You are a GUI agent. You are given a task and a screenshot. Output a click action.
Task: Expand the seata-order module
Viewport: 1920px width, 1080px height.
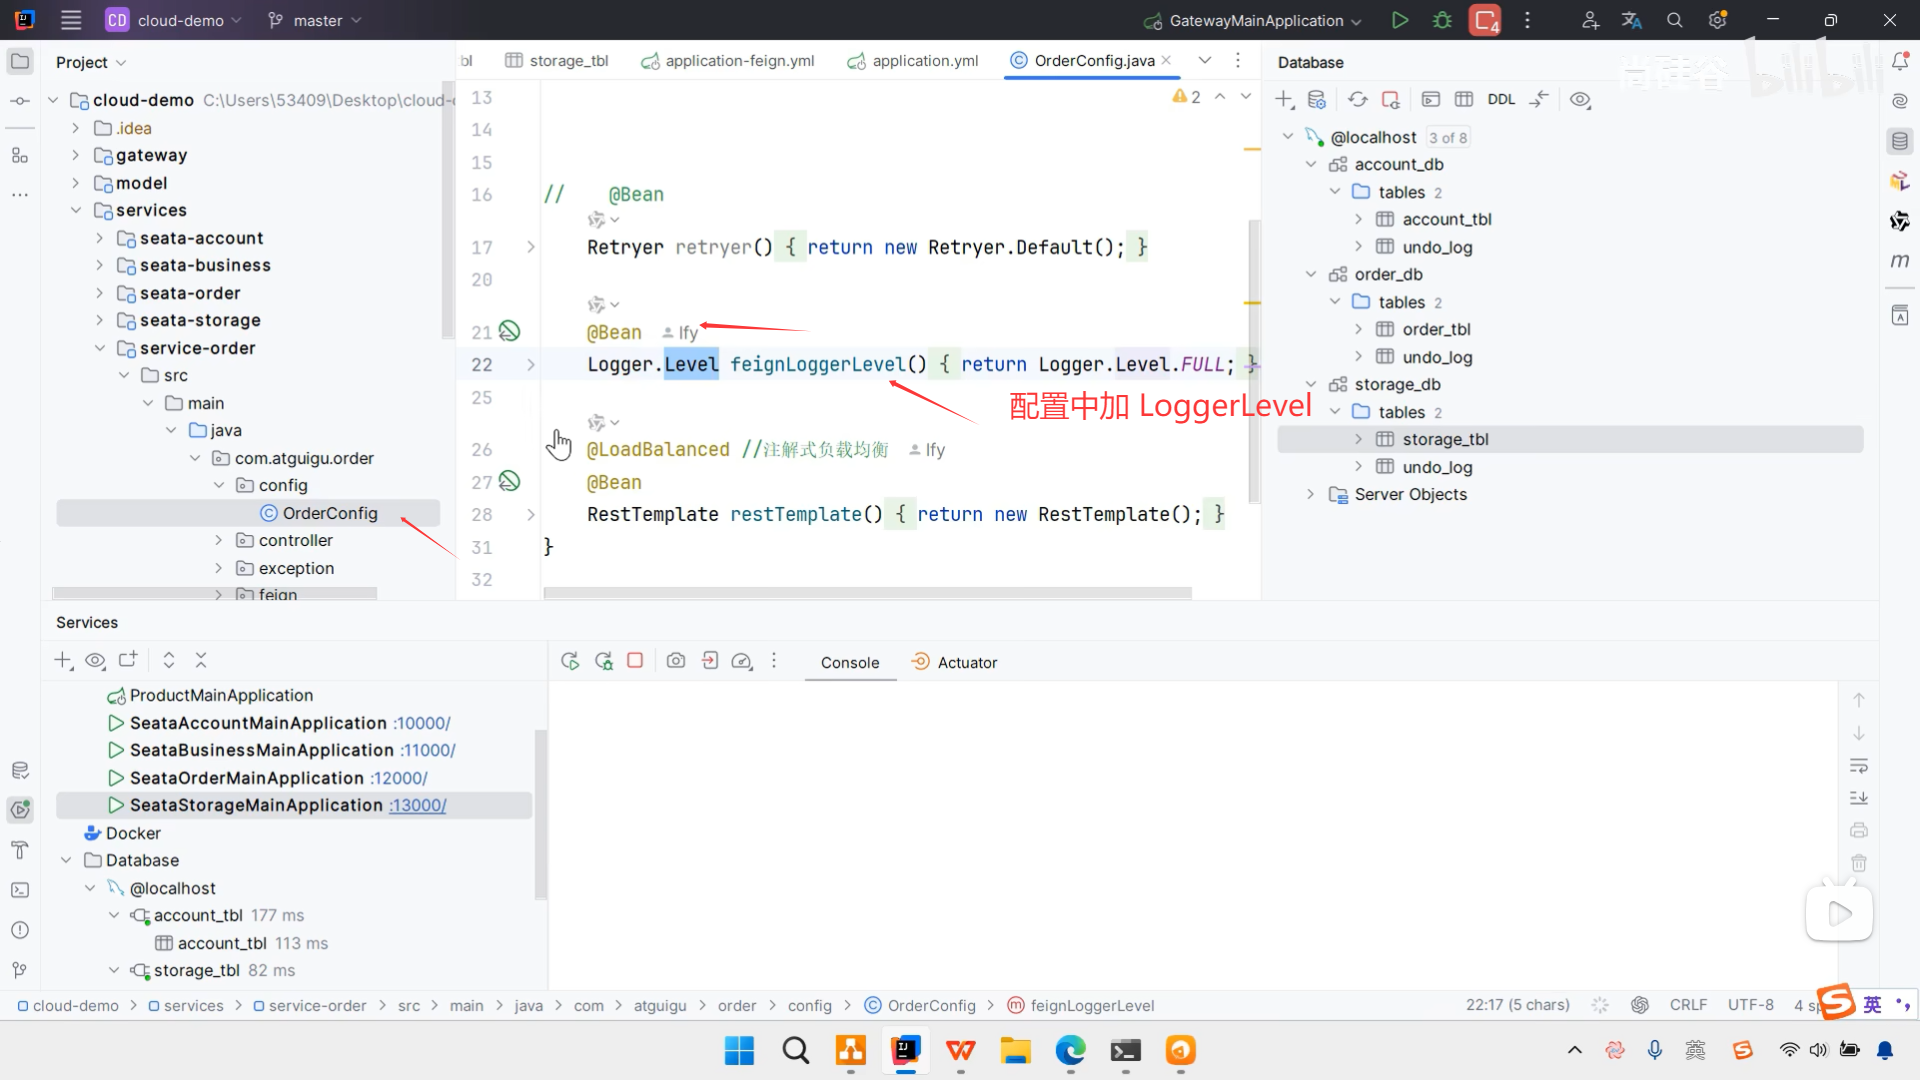pyautogui.click(x=99, y=293)
